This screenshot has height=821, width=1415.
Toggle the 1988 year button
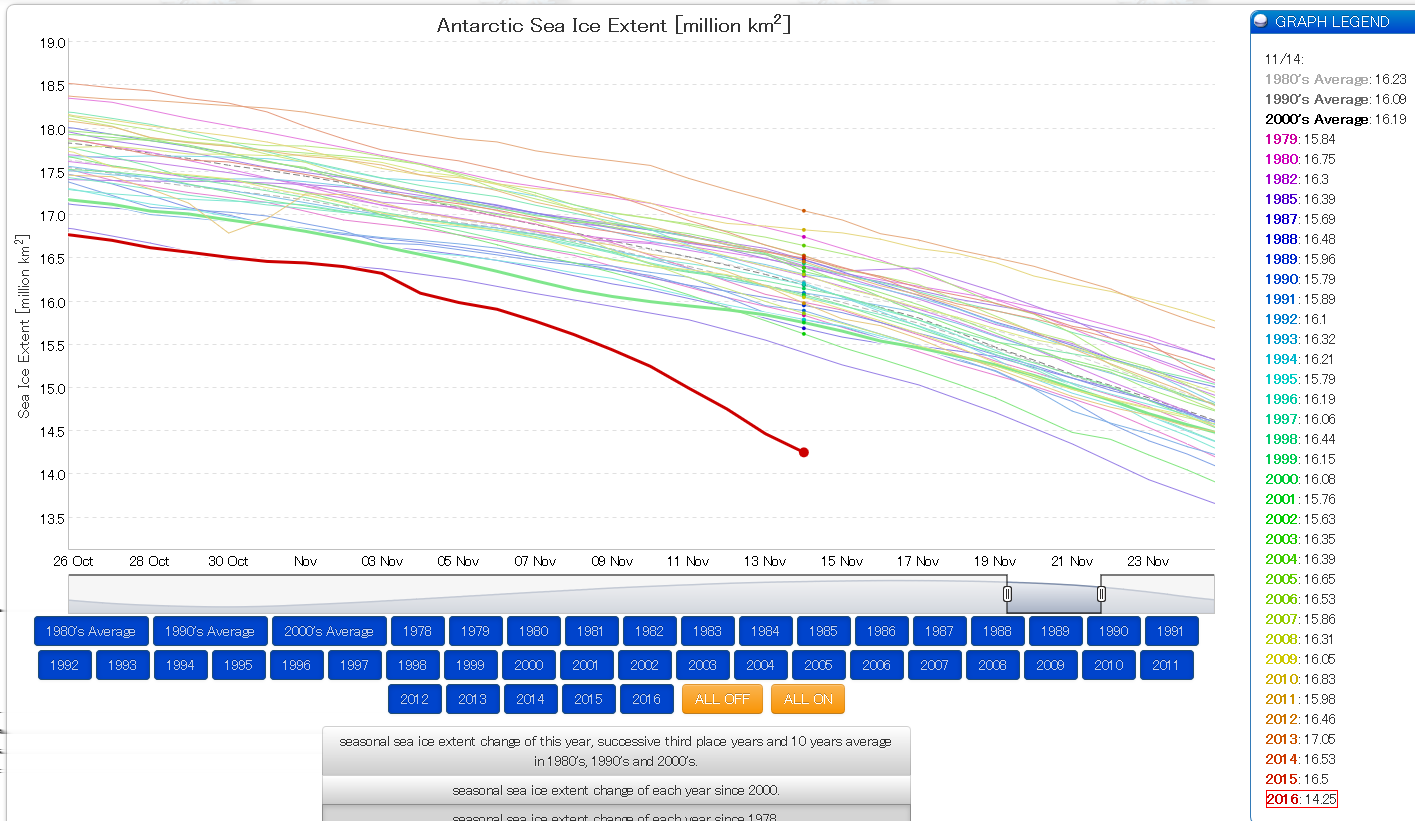coord(997,631)
